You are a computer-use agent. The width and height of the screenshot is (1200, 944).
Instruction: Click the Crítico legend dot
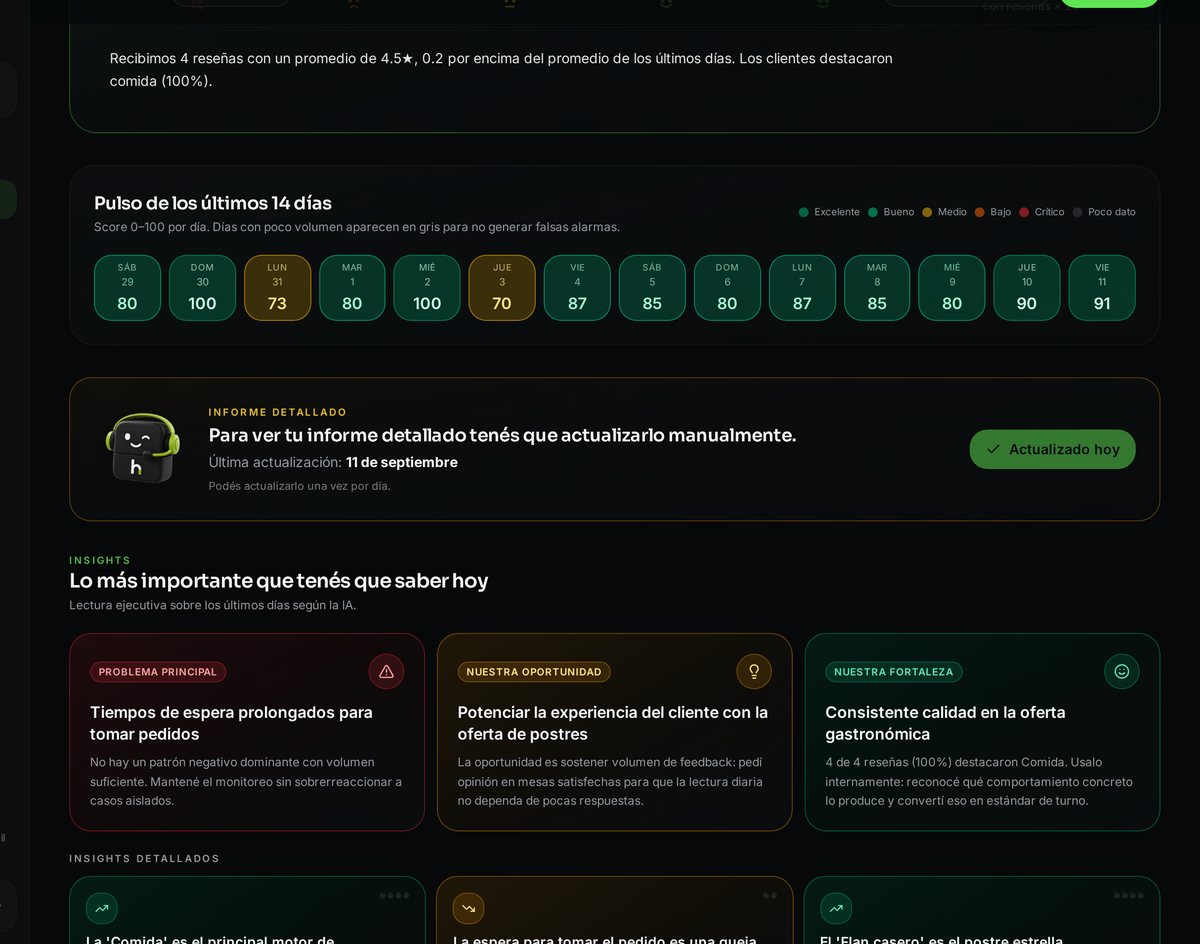(x=1024, y=212)
